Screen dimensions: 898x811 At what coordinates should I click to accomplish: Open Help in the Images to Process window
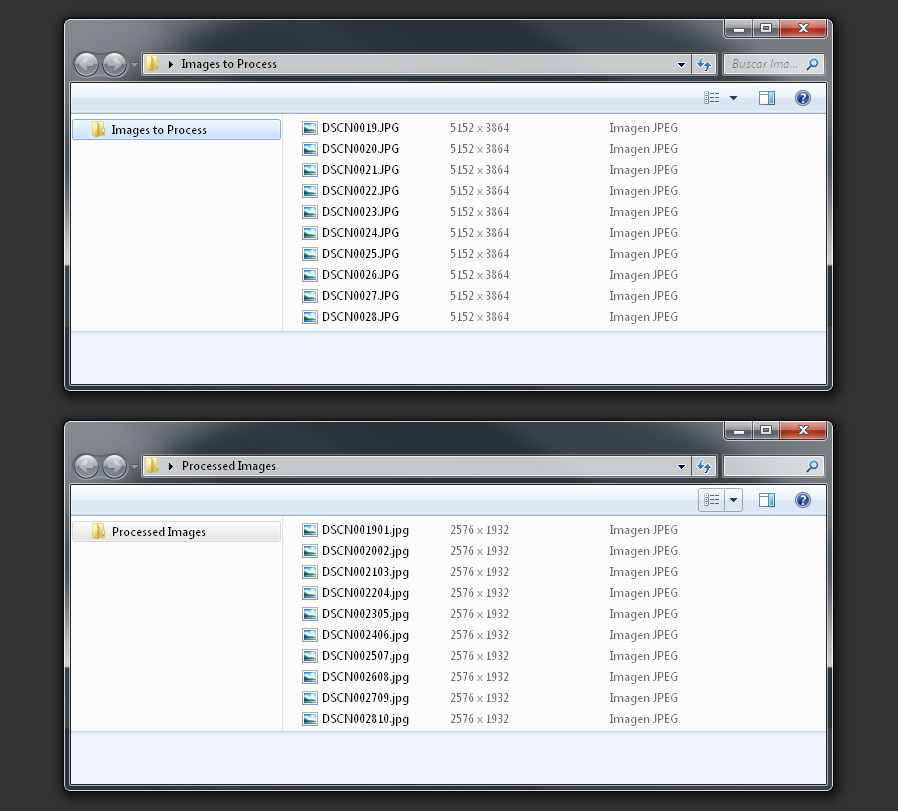(802, 98)
